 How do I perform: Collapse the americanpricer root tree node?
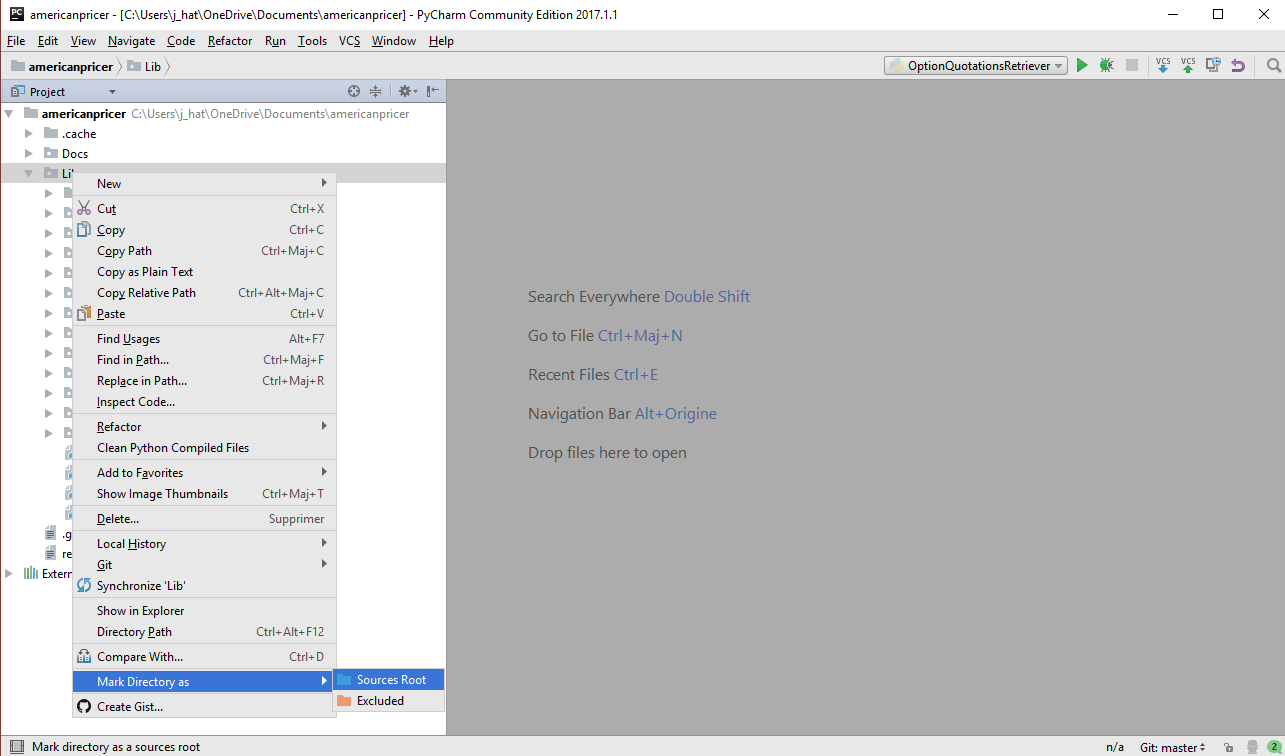(9, 113)
